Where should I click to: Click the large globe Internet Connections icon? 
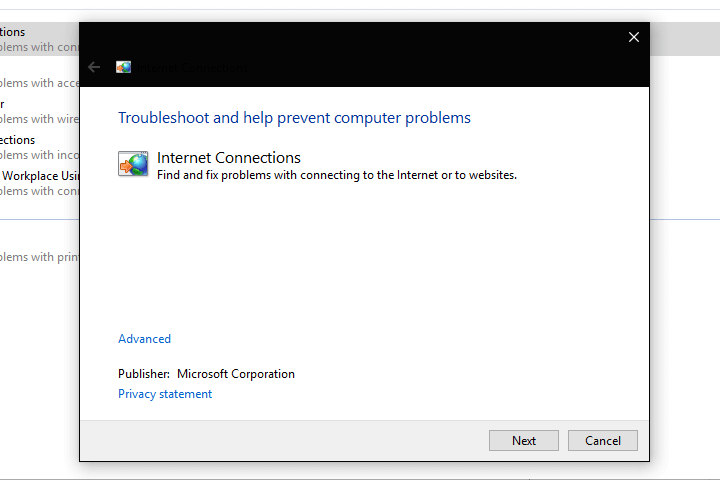[133, 165]
